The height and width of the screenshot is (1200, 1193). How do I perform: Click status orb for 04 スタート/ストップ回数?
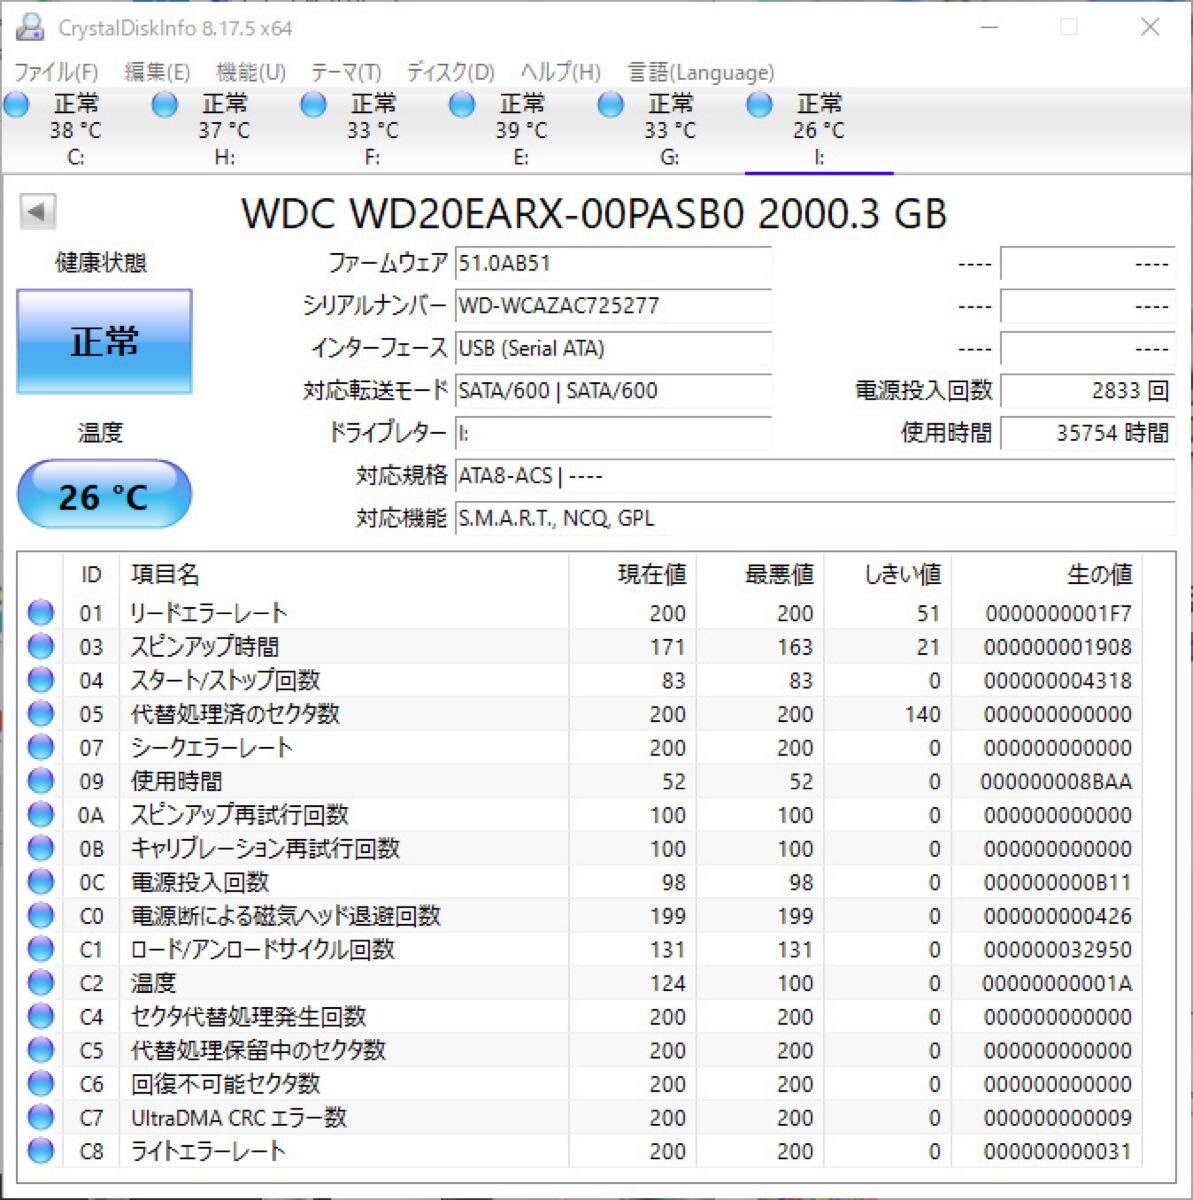pos(41,680)
